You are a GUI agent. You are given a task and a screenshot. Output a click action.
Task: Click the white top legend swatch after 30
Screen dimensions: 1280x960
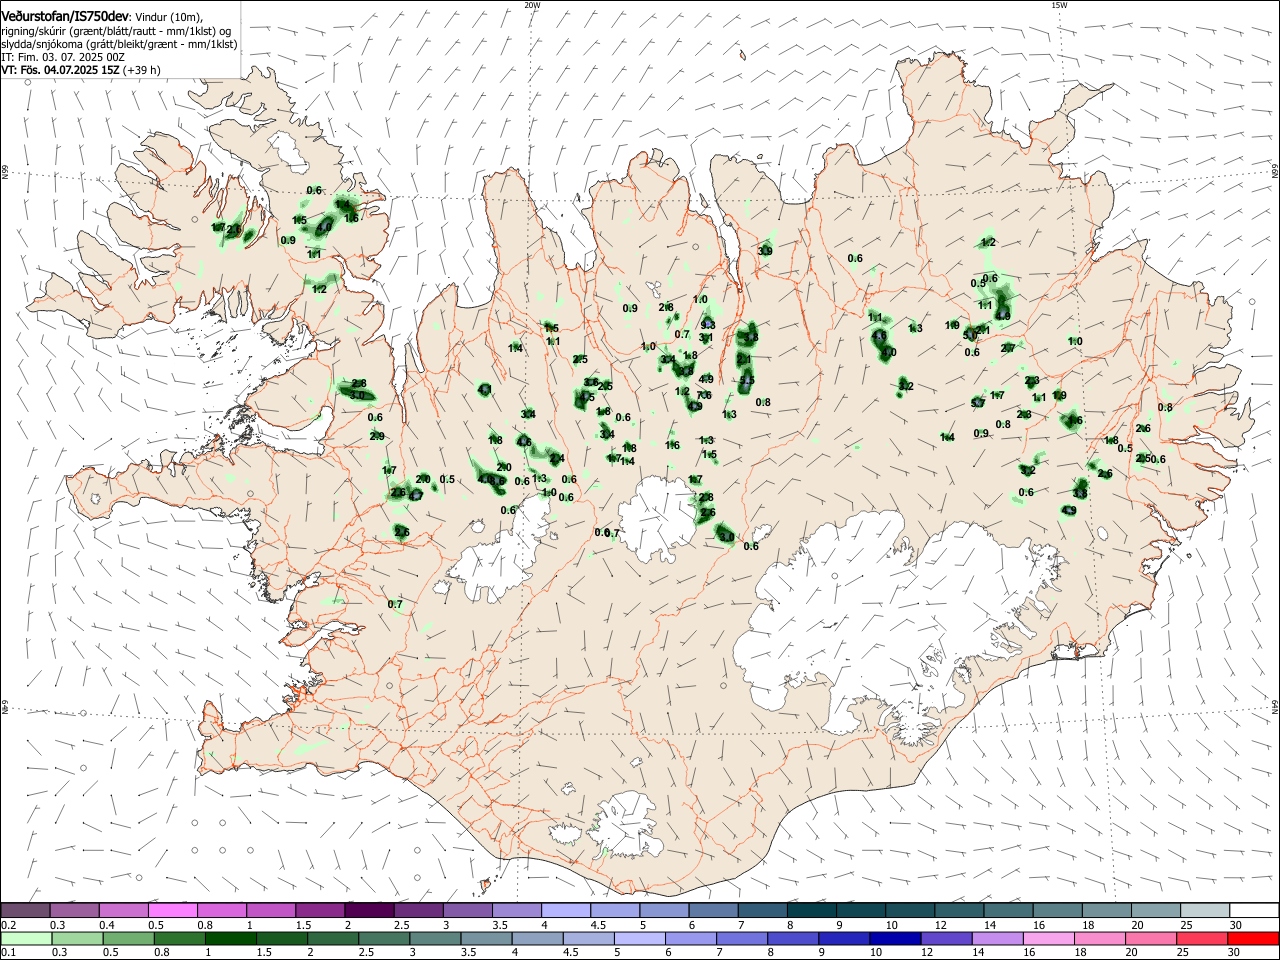(x=1253, y=910)
